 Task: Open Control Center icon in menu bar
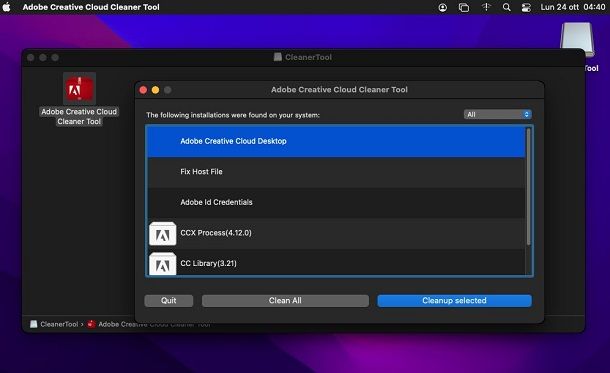[x=526, y=7]
